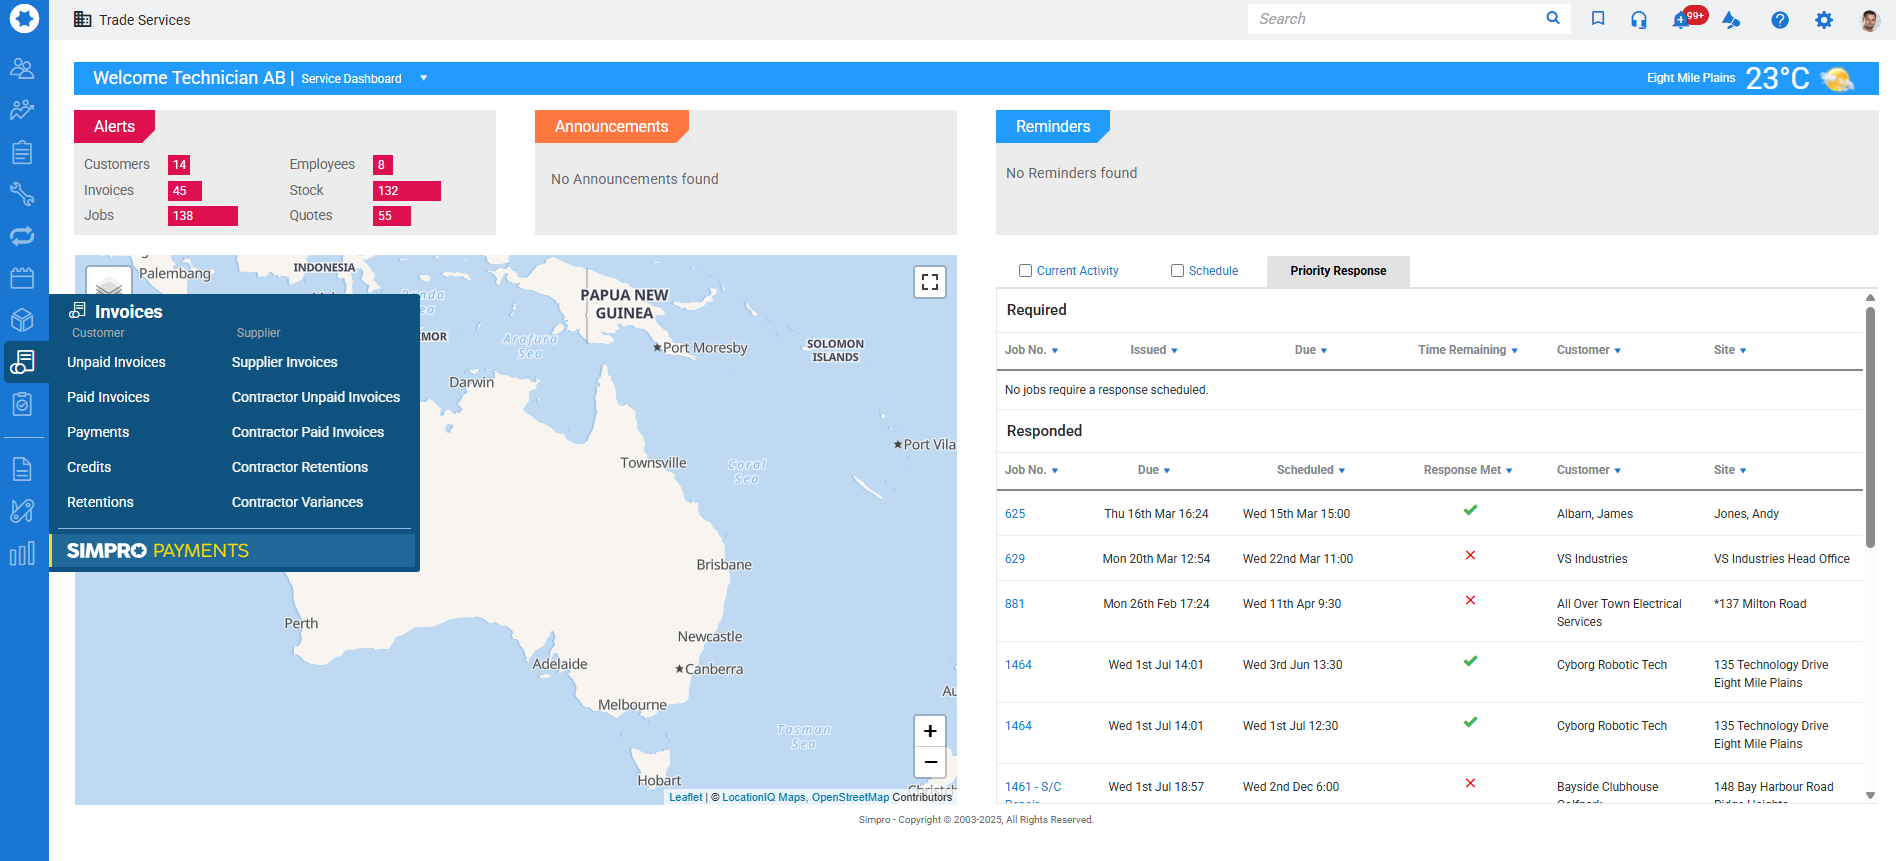Expand the Service Dashboard dropdown arrow
Viewport: 1896px width, 861px height.
[x=424, y=78]
